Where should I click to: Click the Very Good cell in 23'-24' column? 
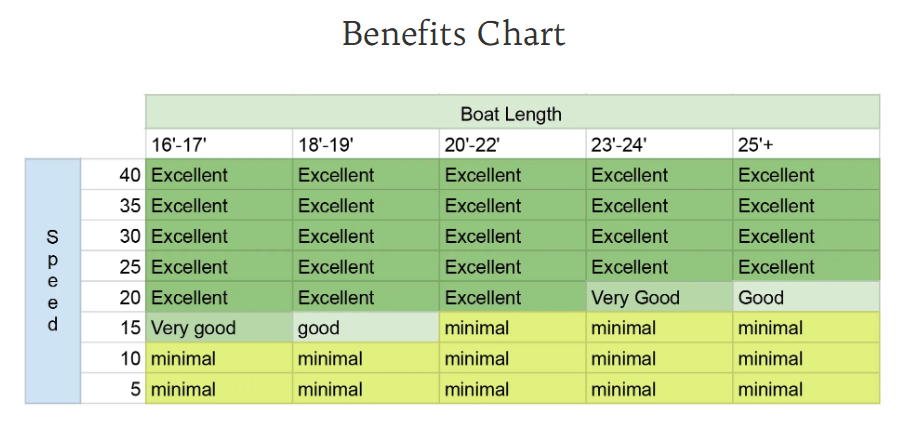[659, 297]
